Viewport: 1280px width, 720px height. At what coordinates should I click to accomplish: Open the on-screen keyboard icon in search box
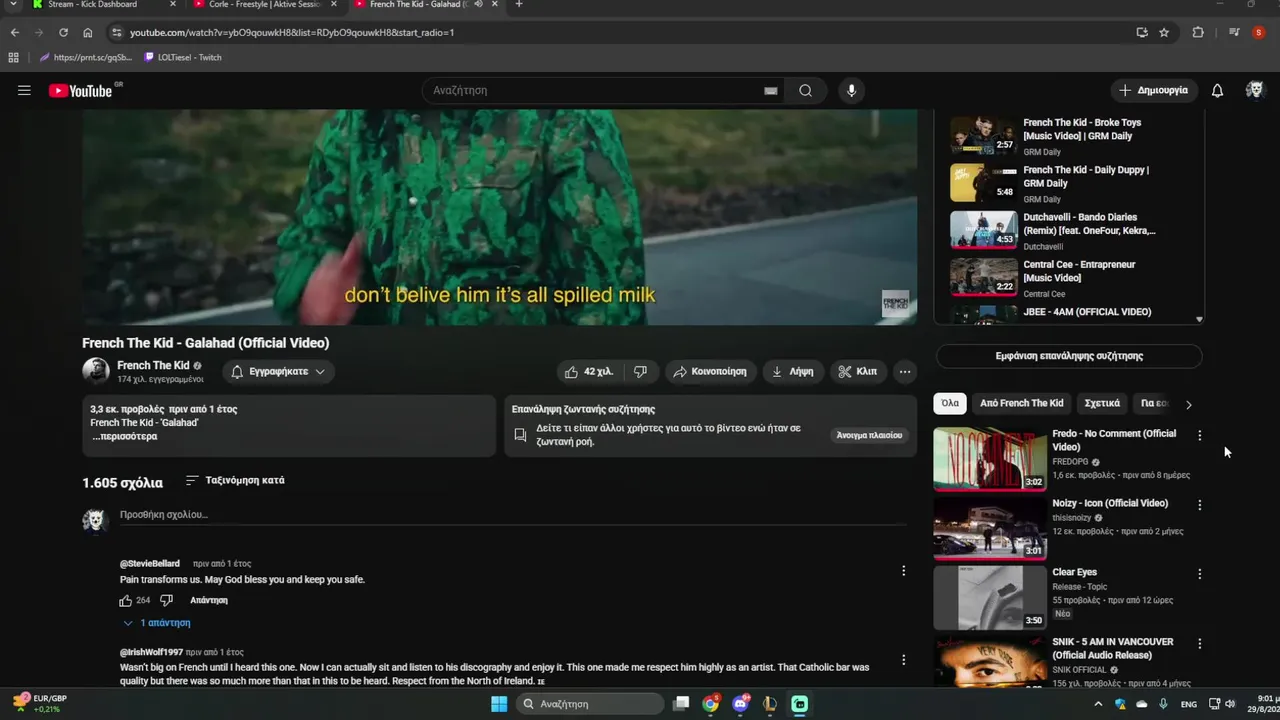[x=771, y=91]
